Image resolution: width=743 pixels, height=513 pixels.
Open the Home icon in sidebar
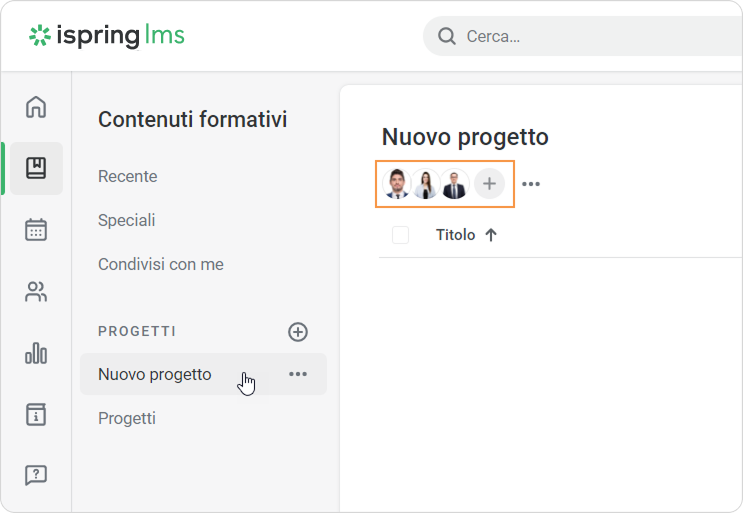point(36,107)
